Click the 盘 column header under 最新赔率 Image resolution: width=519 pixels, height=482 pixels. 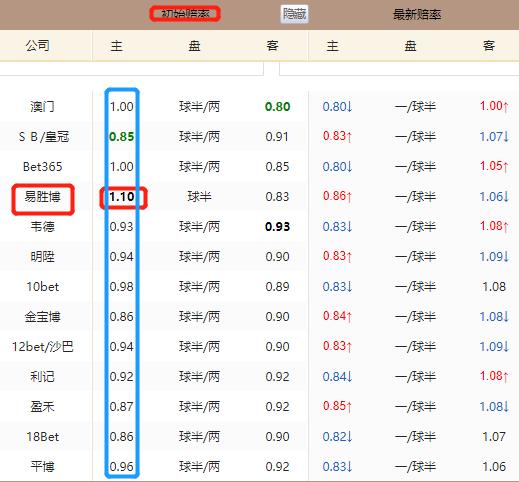click(x=410, y=46)
